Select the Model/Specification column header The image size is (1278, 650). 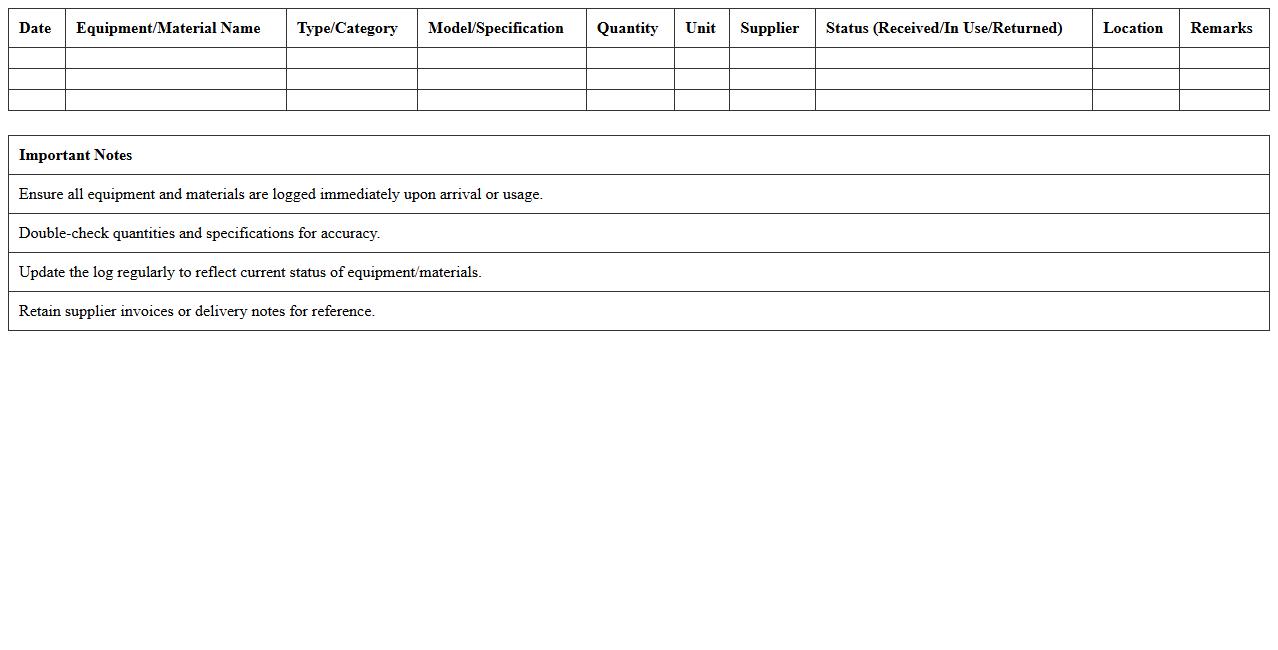[x=496, y=28]
